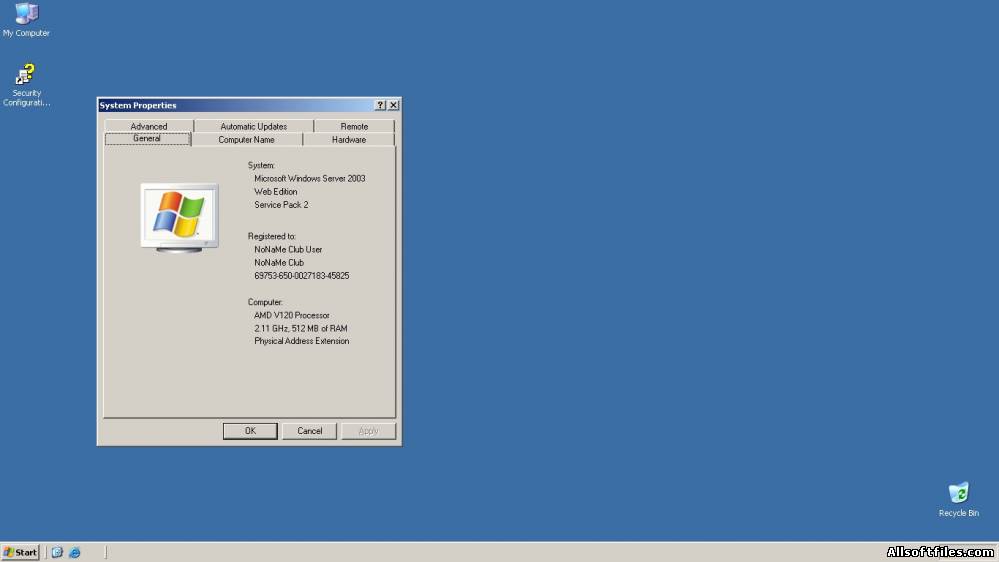Click the Windows logo monitor image
999x562 pixels.
pos(180,218)
